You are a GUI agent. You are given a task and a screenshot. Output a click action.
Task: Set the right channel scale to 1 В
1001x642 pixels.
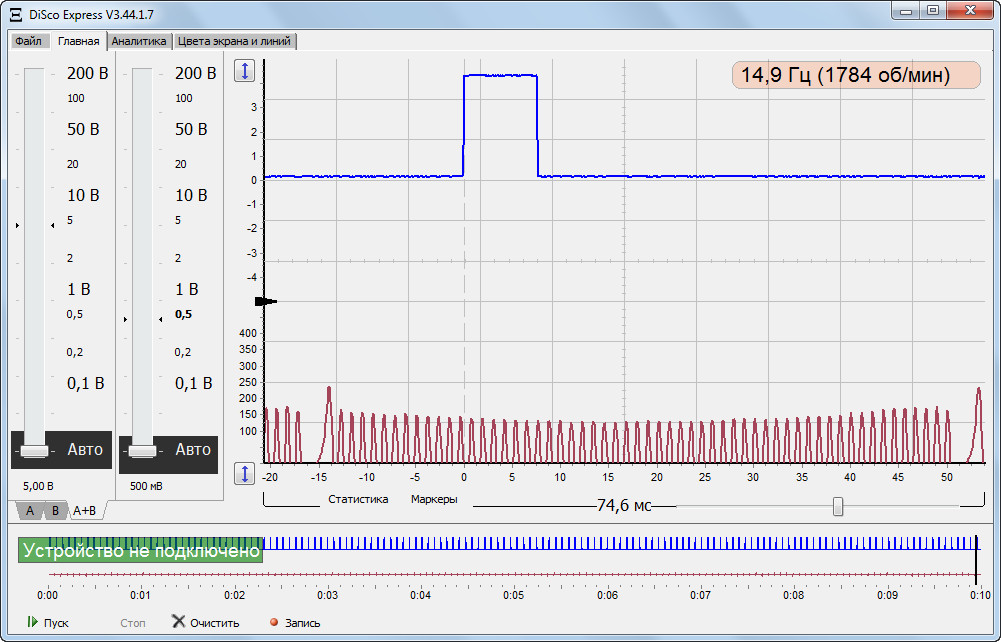[x=186, y=289]
